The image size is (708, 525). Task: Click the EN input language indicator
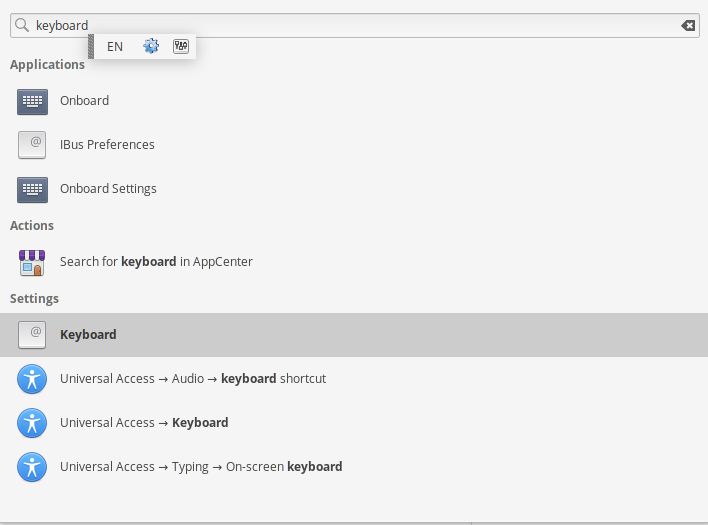point(115,46)
